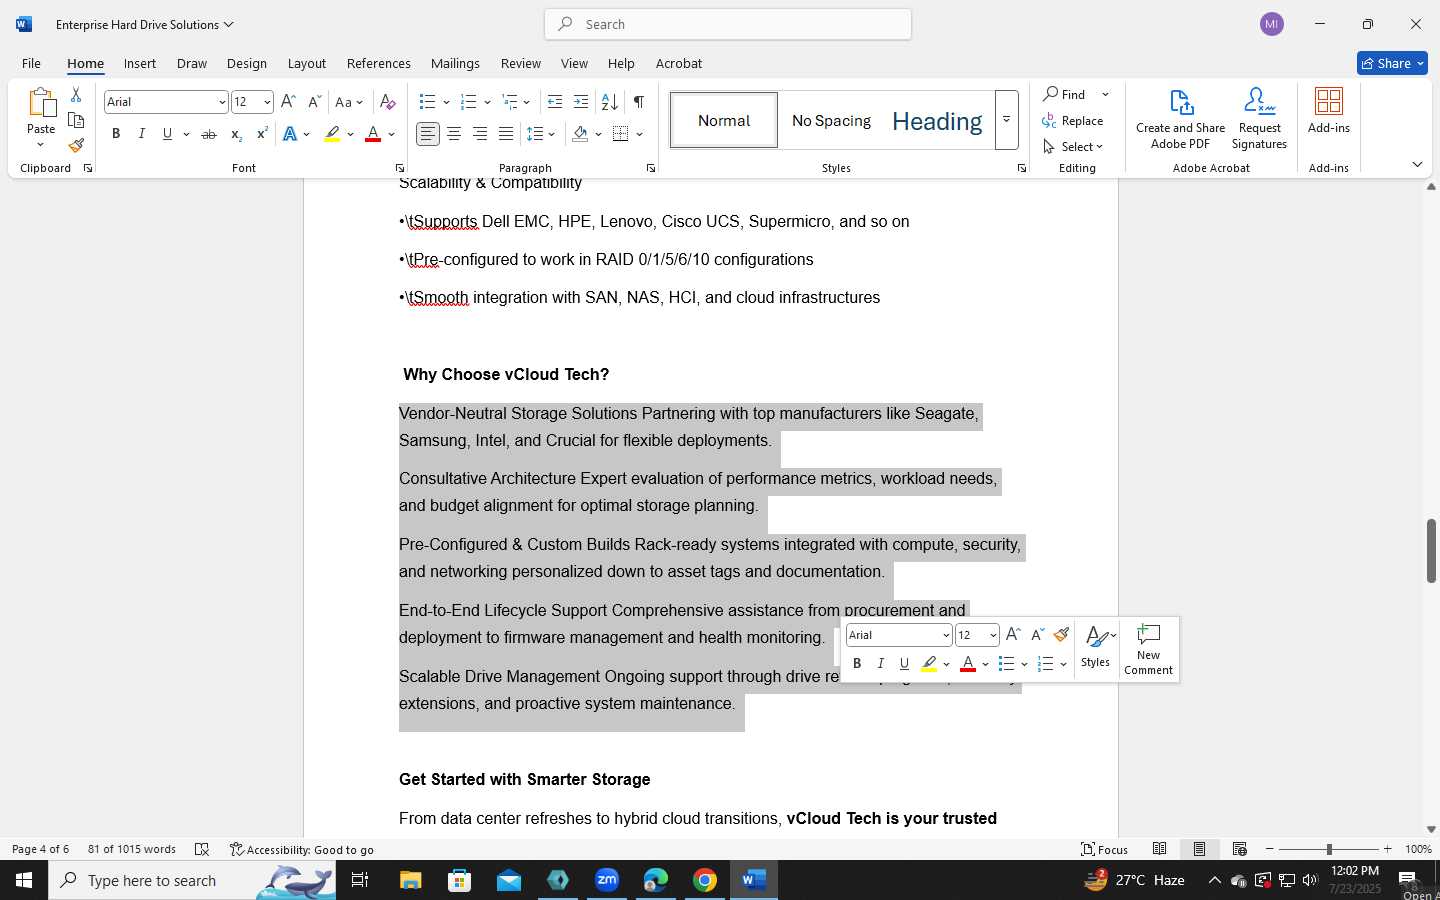
Task: Toggle Underline in the ribbon Font group
Action: click(167, 134)
